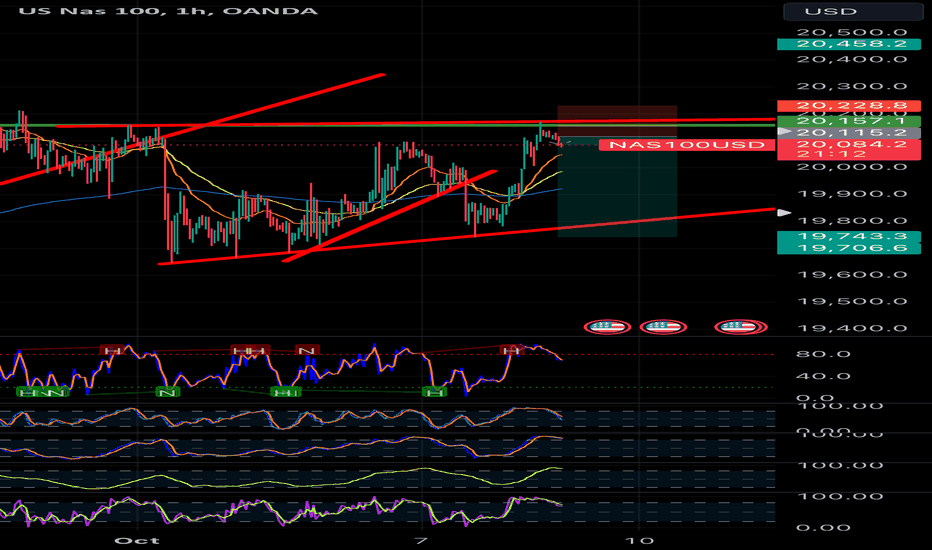Select the green HI divergence marker

pos(286,392)
